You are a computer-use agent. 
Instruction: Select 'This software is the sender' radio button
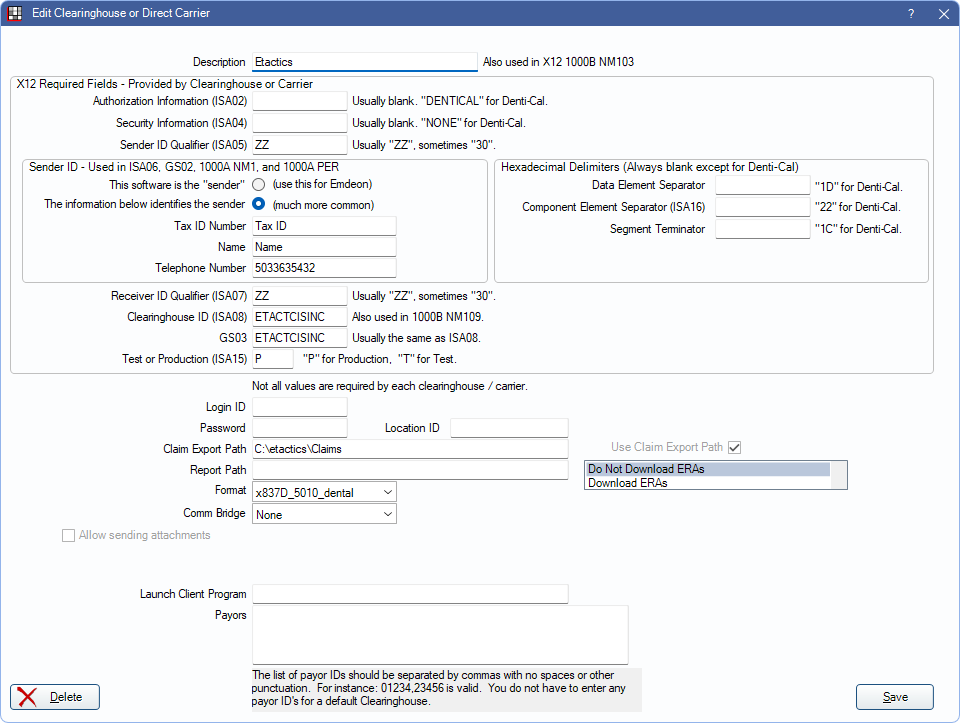click(259, 185)
